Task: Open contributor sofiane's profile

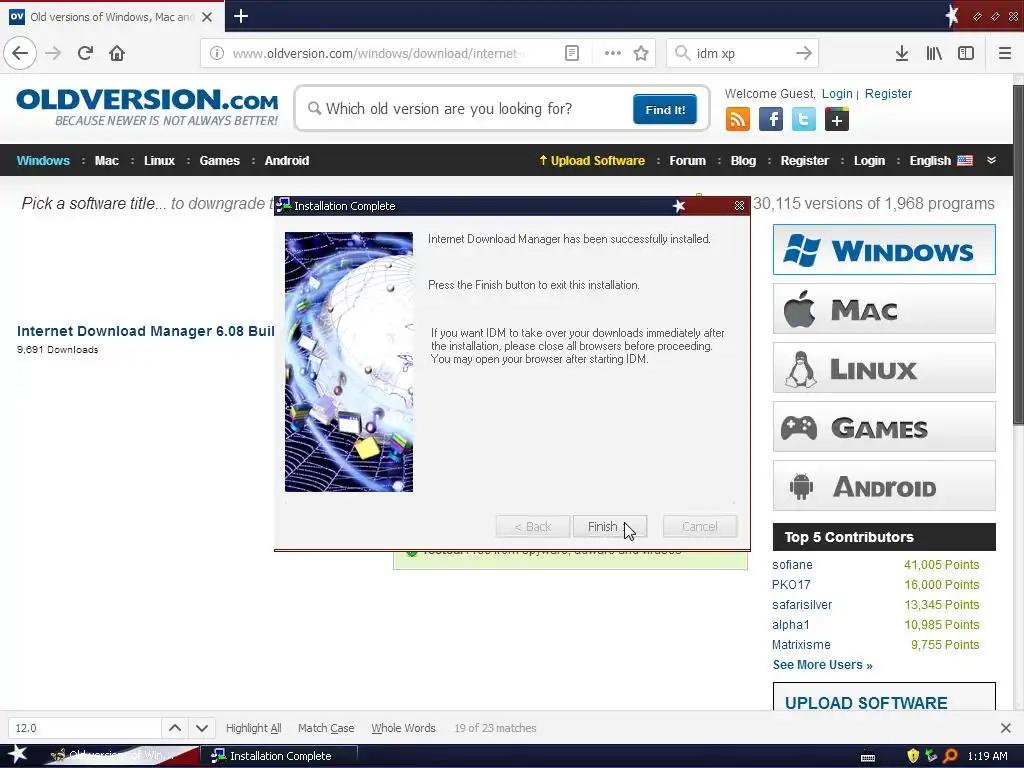Action: pyautogui.click(x=792, y=565)
